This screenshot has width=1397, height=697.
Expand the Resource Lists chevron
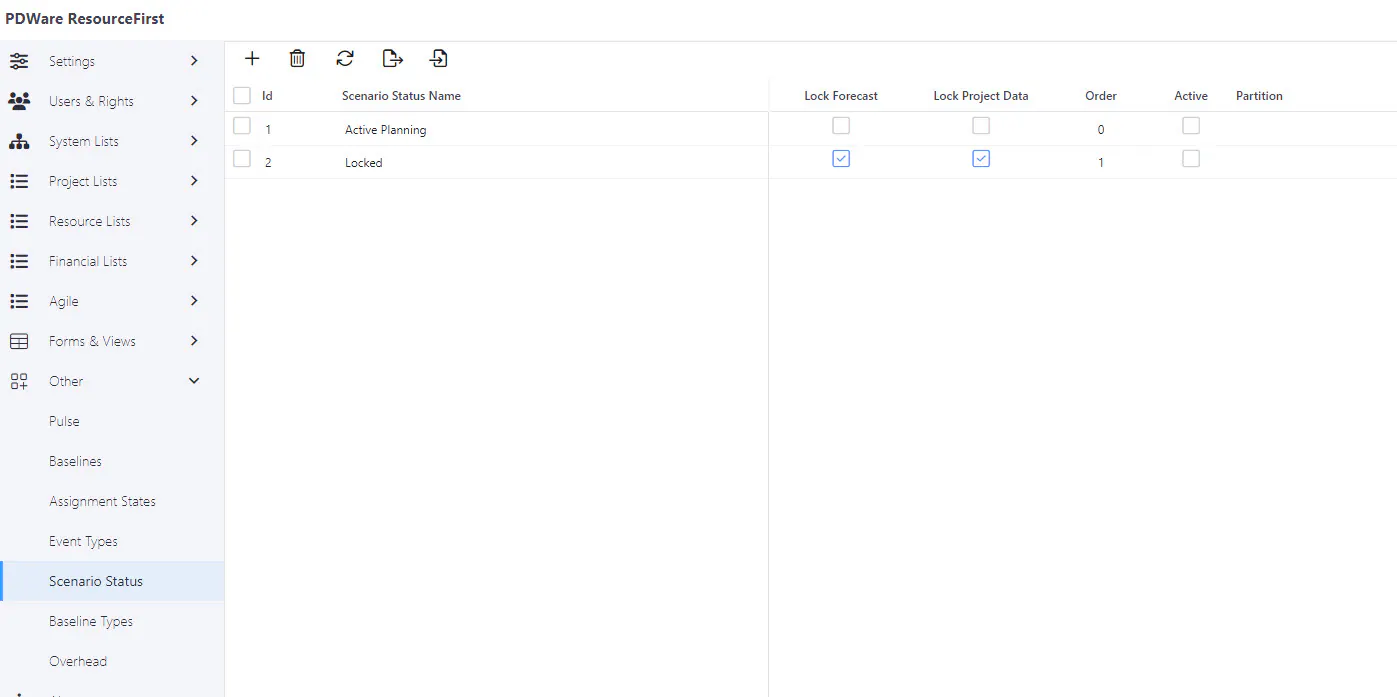coord(194,221)
